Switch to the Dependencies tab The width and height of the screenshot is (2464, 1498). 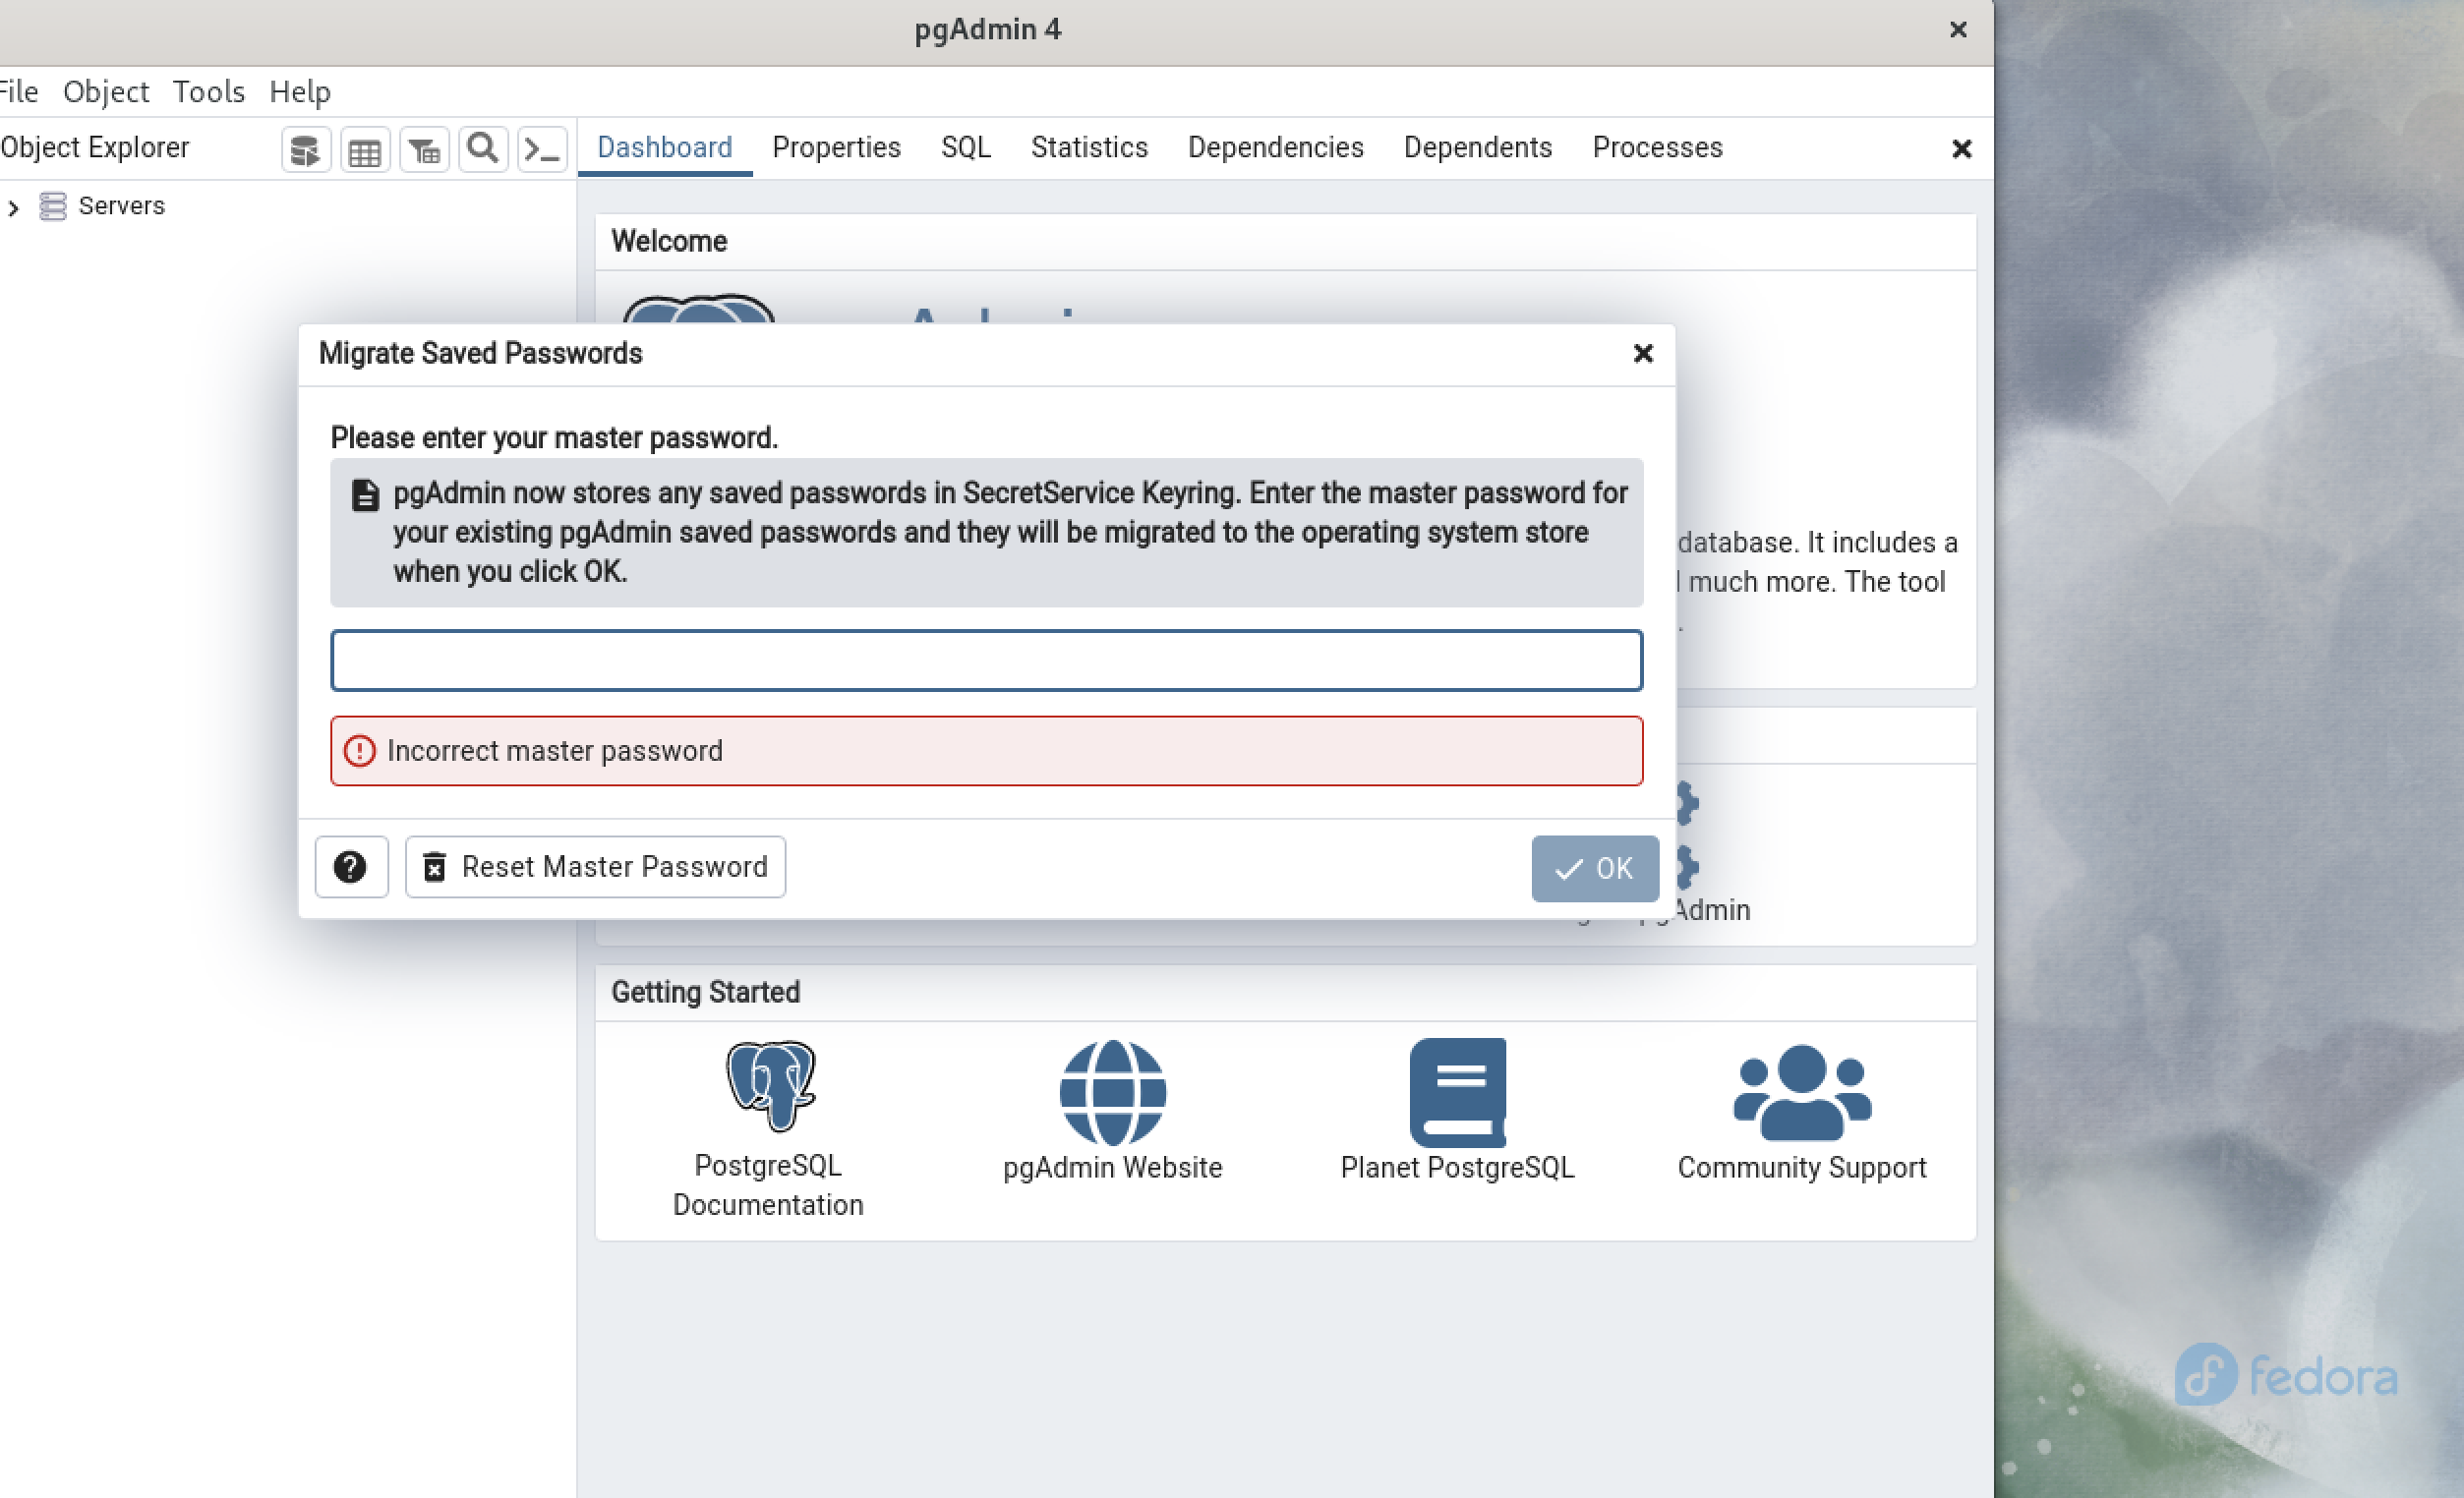(1275, 147)
